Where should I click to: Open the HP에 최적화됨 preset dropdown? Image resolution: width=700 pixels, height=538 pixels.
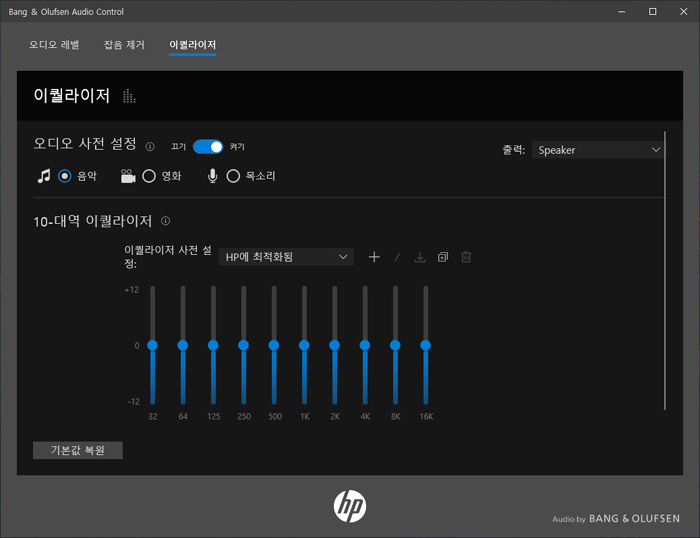click(x=287, y=257)
